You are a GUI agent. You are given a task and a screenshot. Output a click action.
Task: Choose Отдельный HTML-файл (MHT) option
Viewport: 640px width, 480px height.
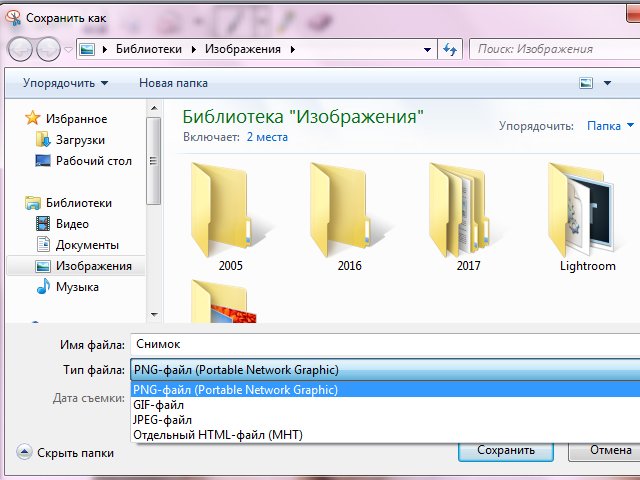385,435
